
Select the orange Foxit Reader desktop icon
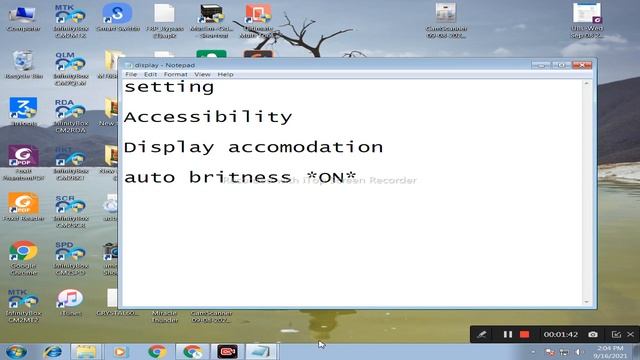point(23,207)
